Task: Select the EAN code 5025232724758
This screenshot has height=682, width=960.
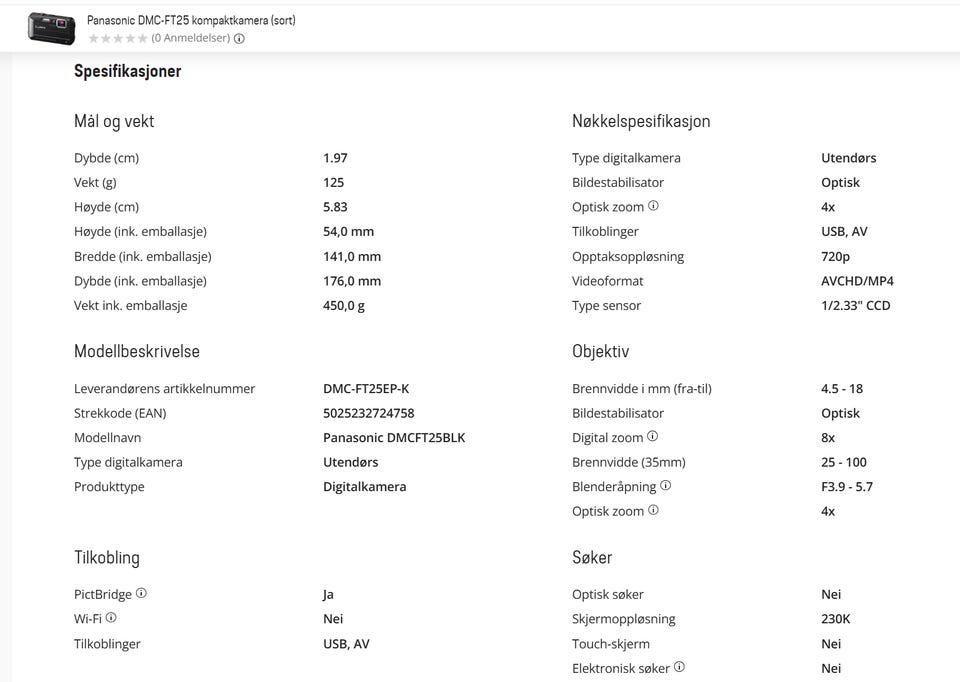Action: point(369,413)
